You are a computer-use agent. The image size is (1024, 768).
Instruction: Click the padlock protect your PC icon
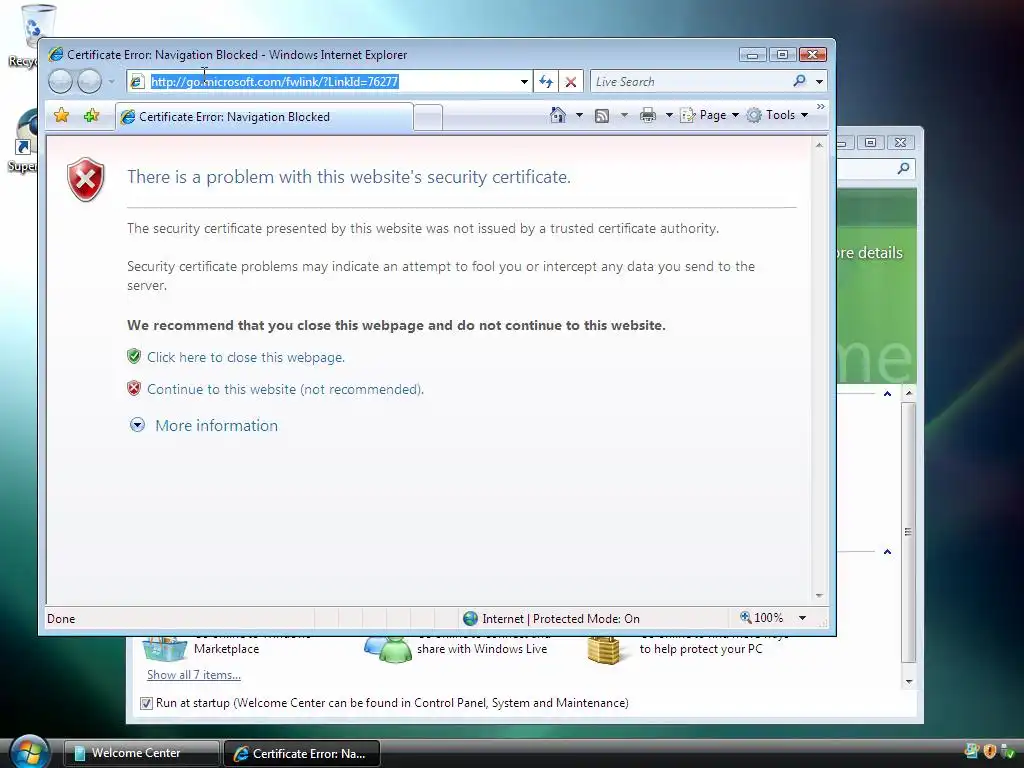click(603, 650)
